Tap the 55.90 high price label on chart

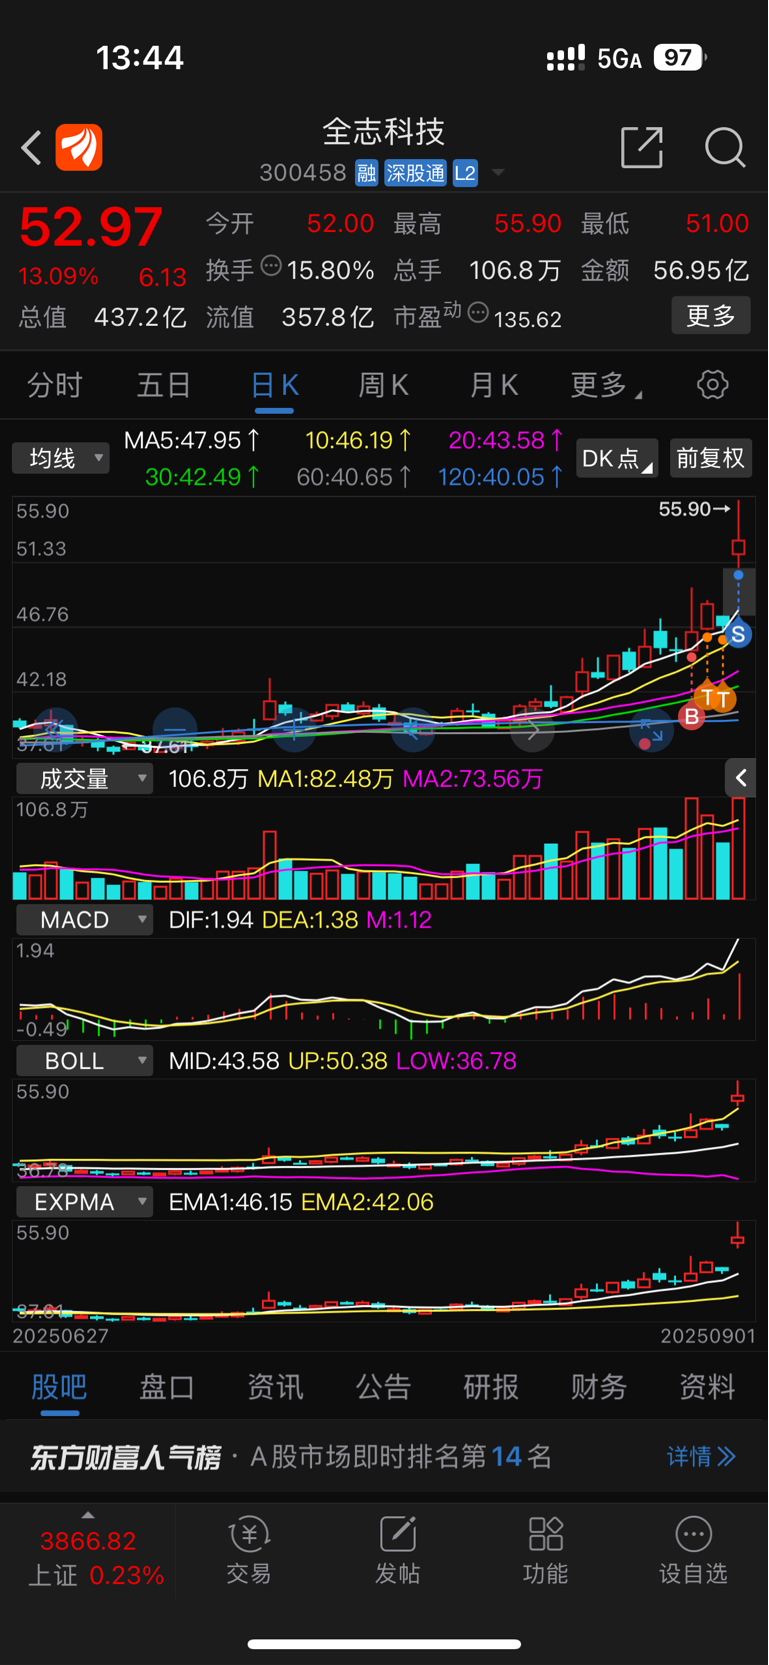tap(693, 509)
